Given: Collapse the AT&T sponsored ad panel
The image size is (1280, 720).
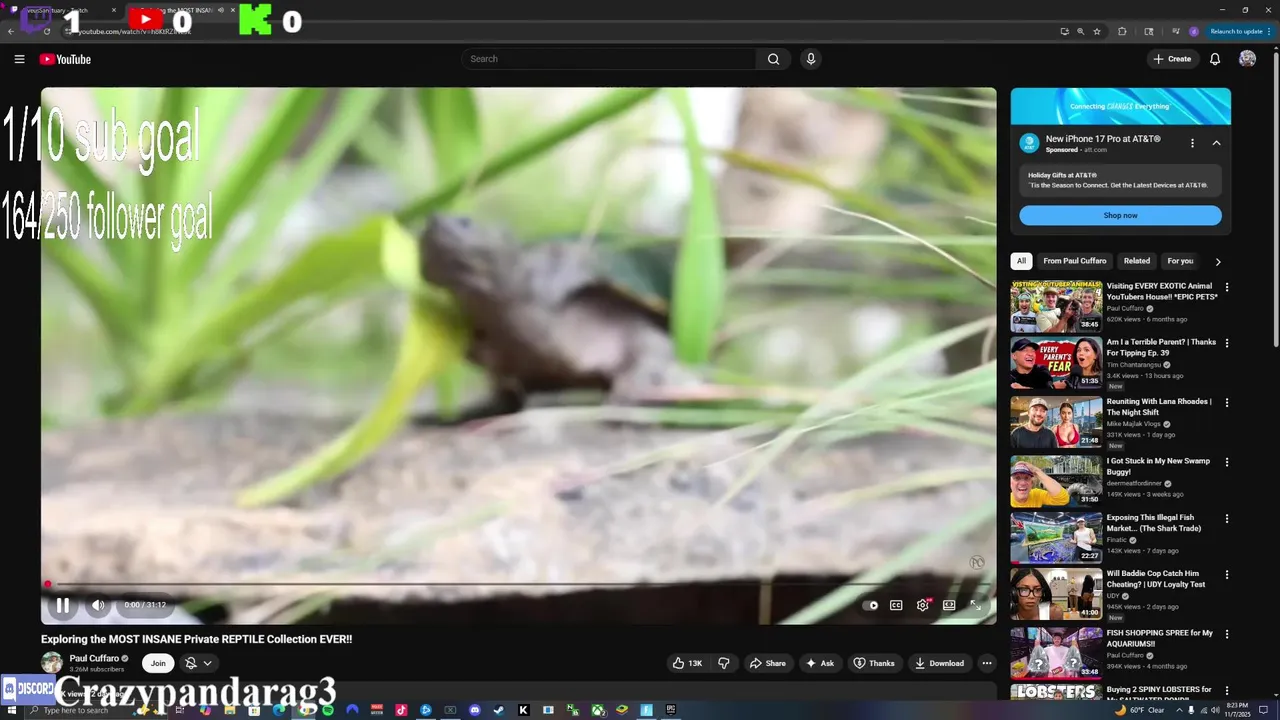Looking at the screenshot, I should [x=1216, y=143].
